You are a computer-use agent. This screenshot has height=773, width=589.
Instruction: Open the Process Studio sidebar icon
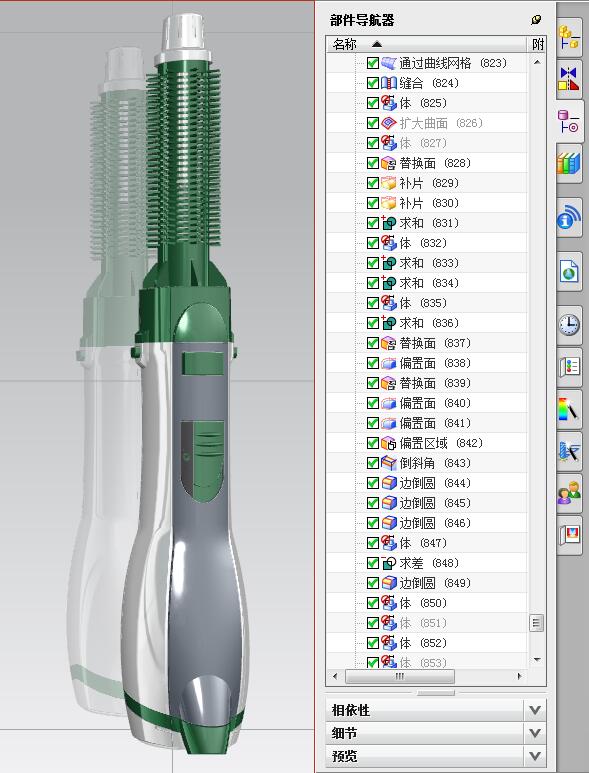click(x=569, y=451)
